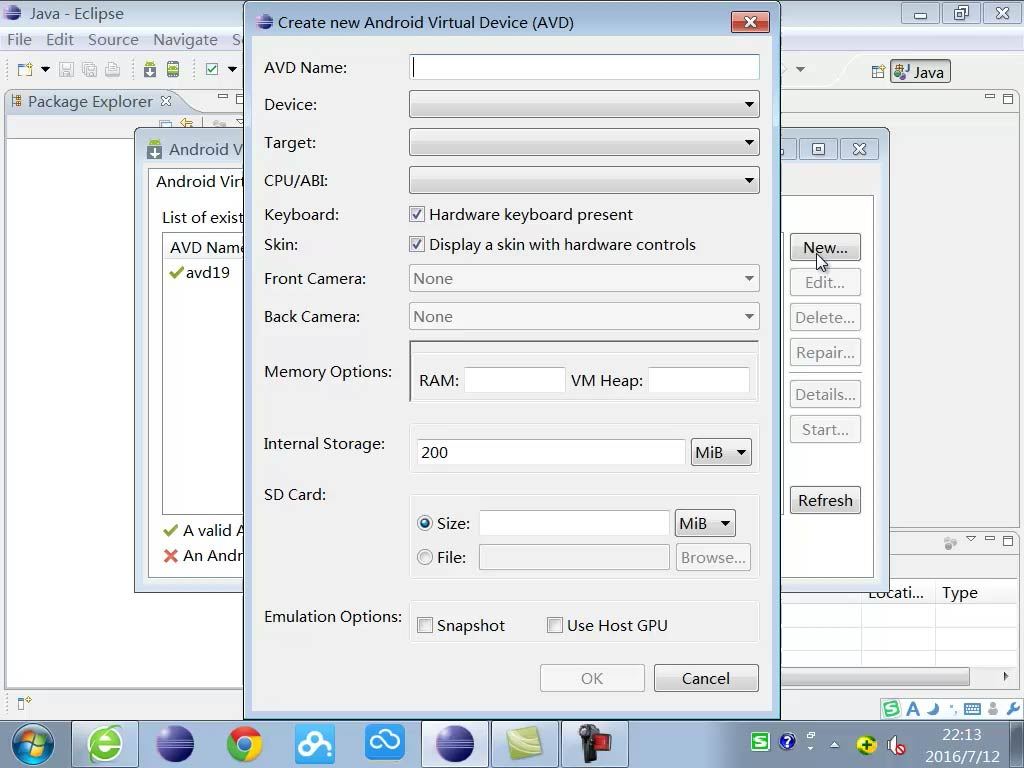
Task: Click the New wizard toolbar icon
Action: click(x=25, y=69)
